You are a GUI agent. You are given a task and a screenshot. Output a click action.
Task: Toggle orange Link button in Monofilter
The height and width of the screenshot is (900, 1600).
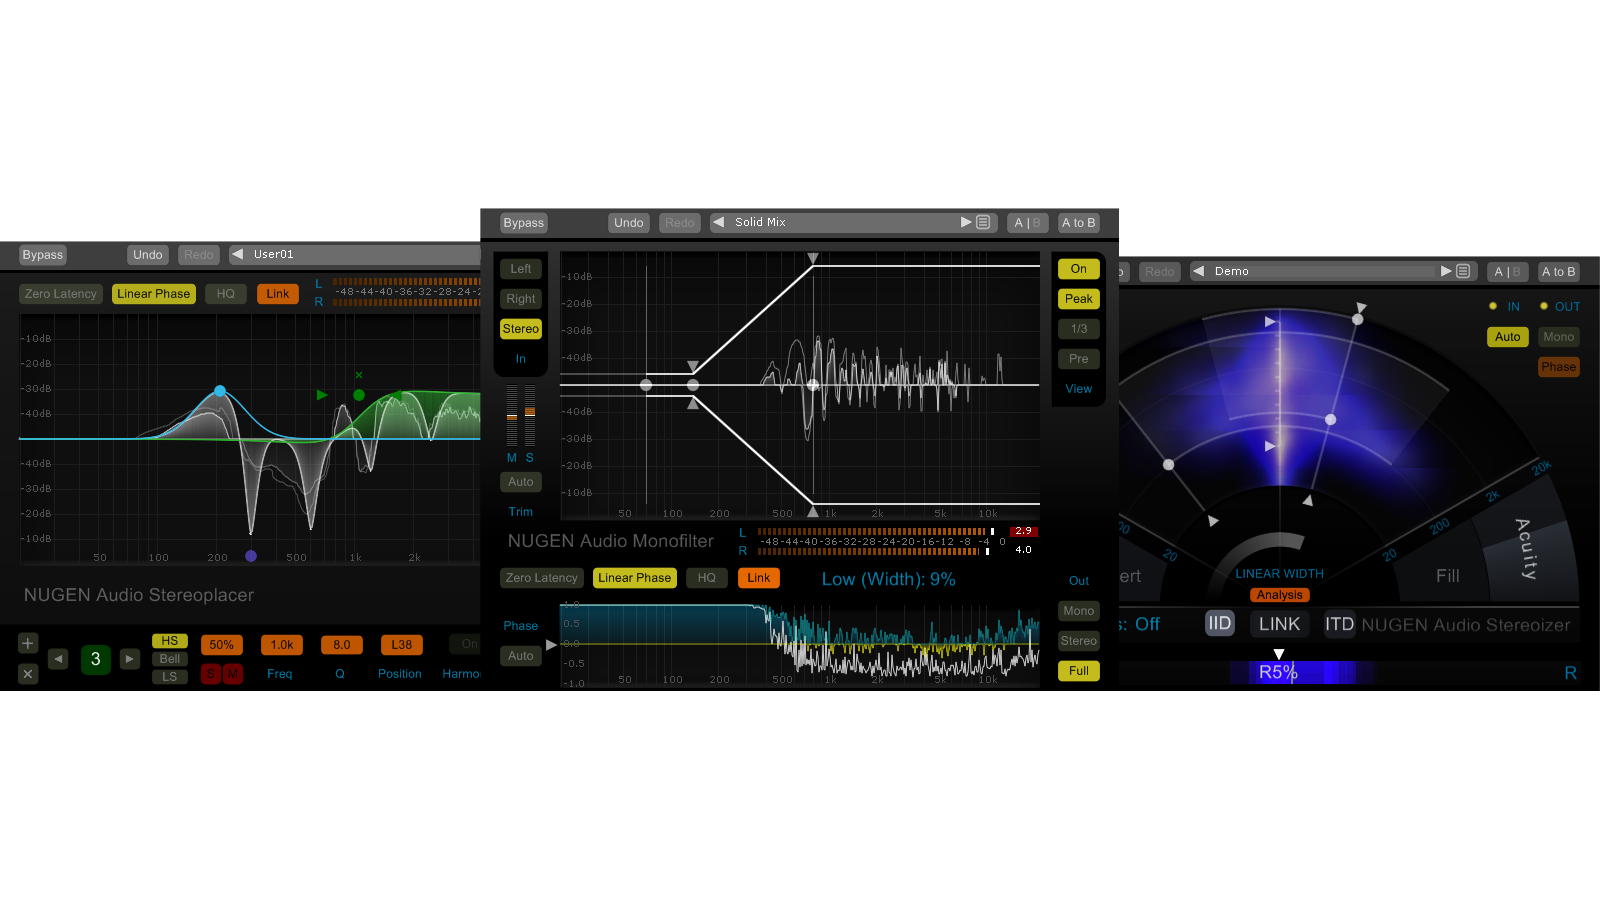[x=759, y=578]
